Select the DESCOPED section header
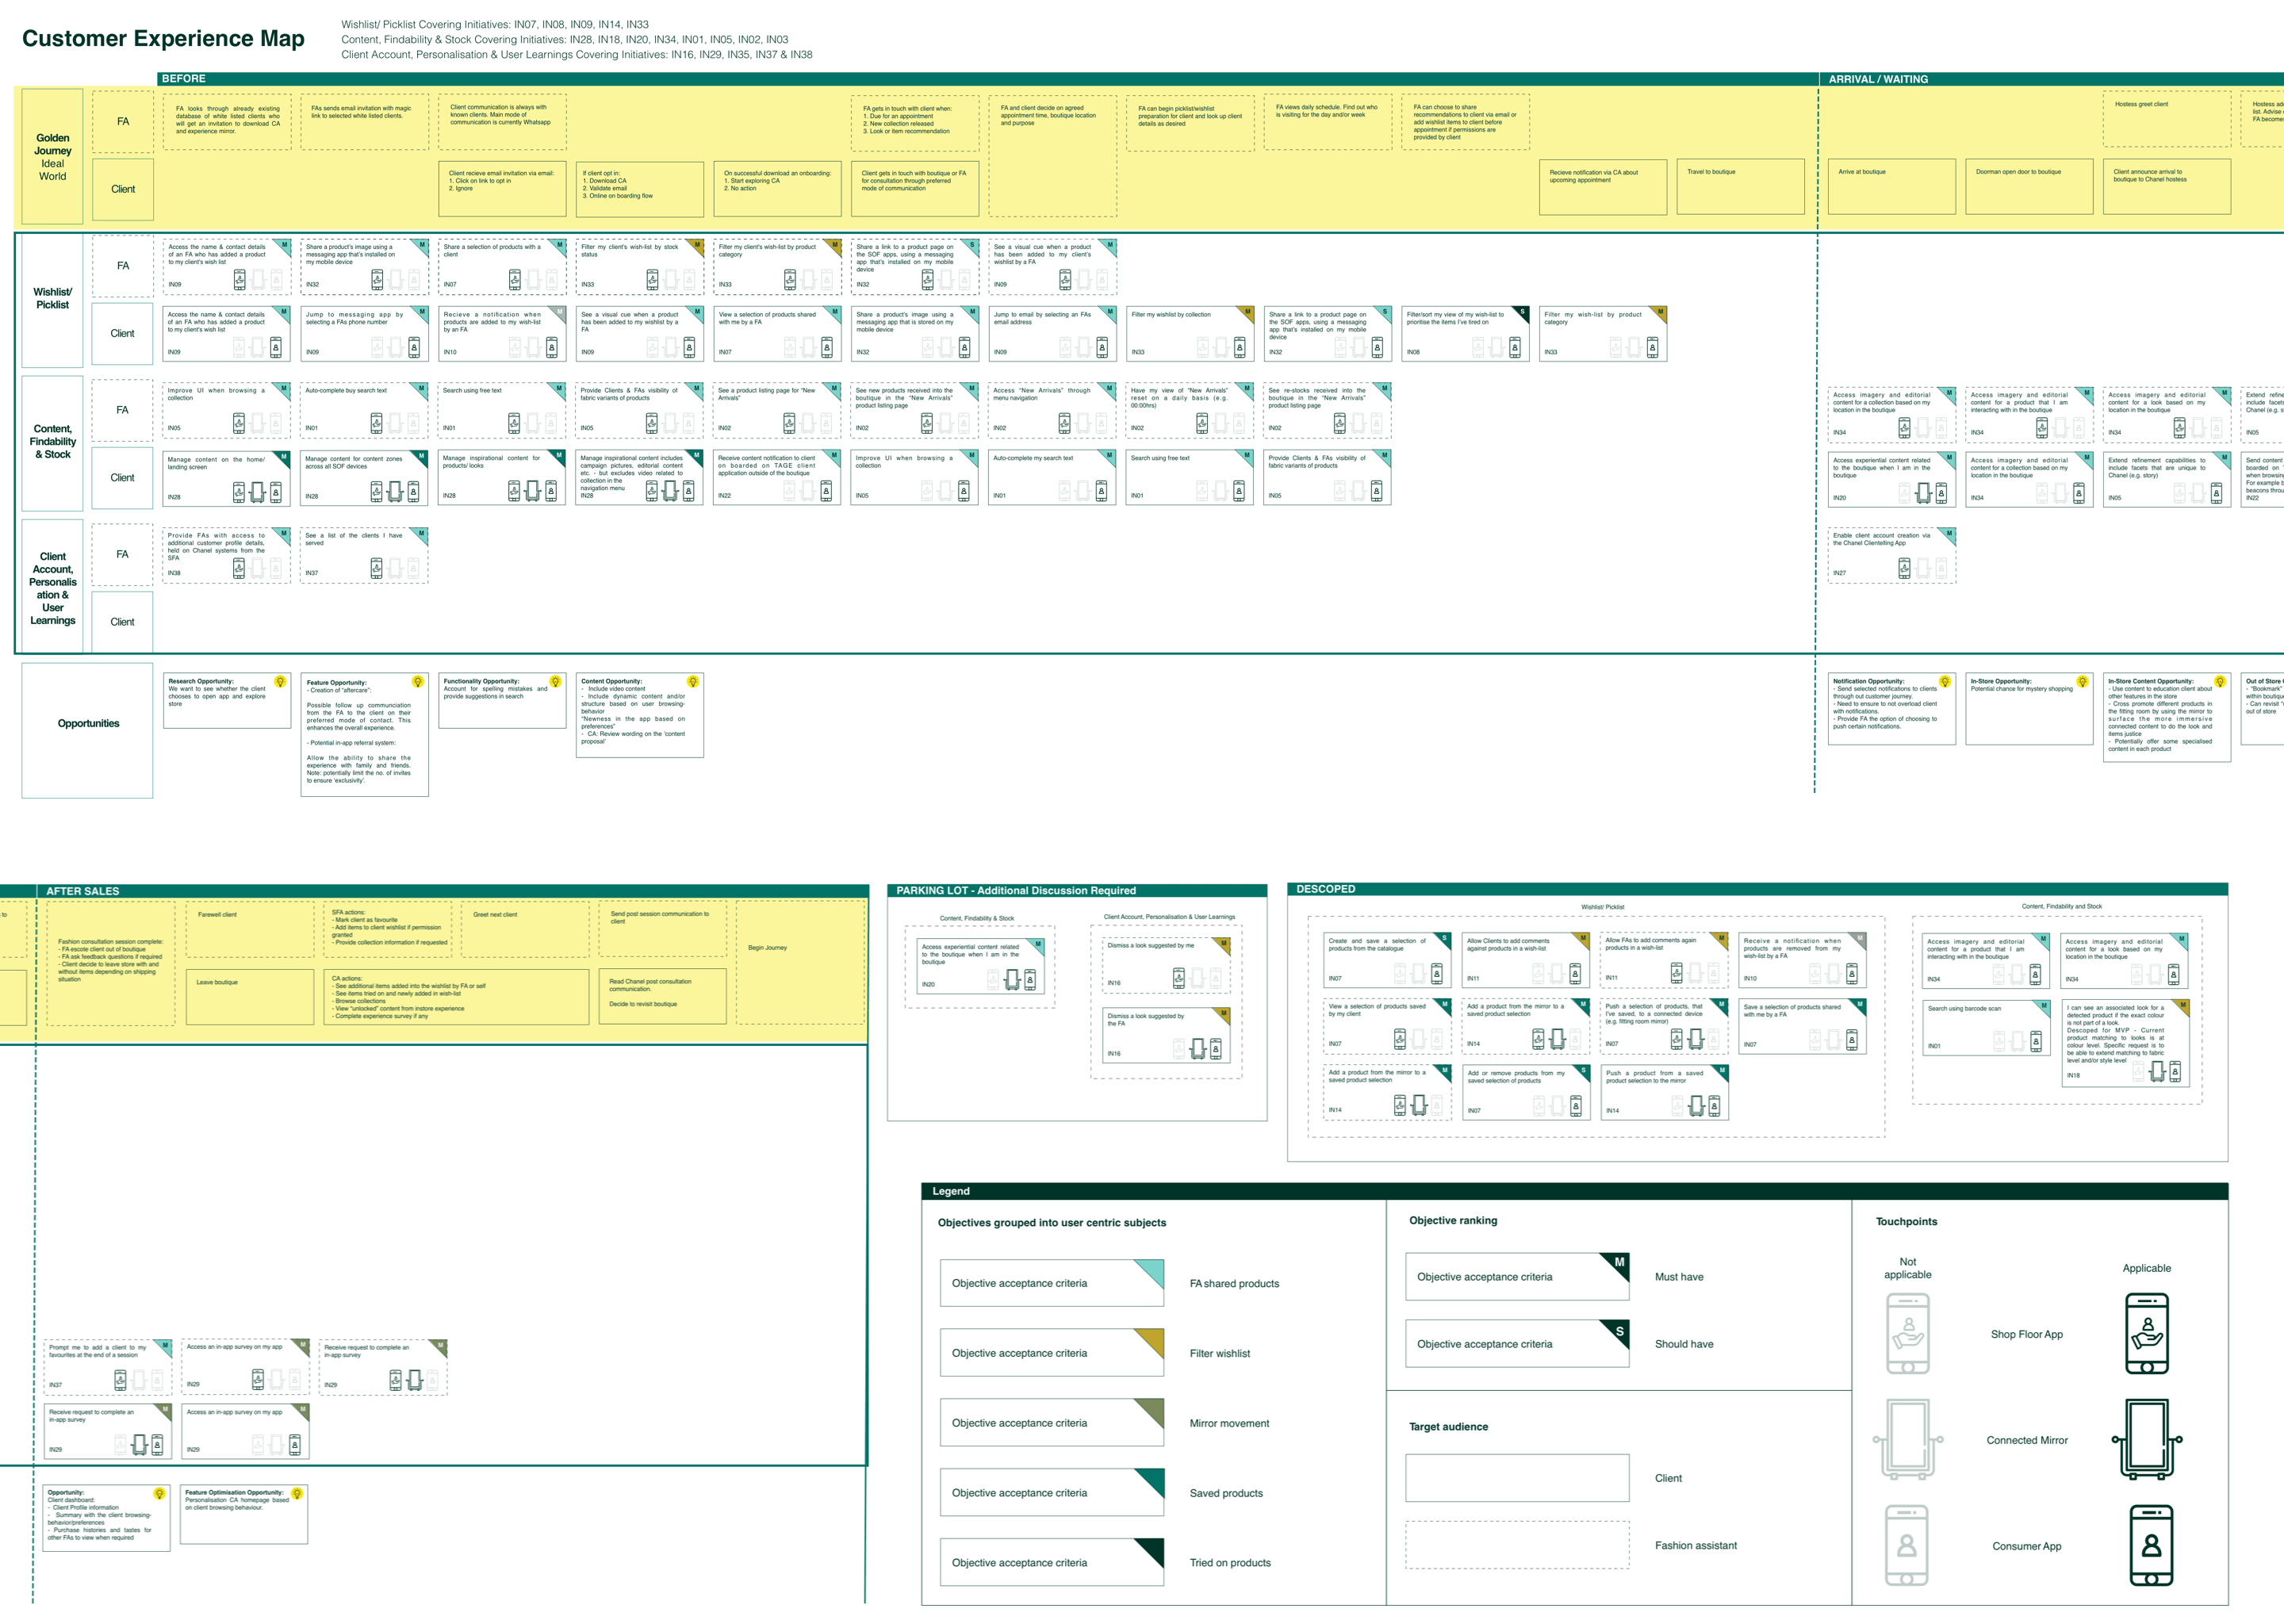2284x1624 pixels. [1757, 889]
